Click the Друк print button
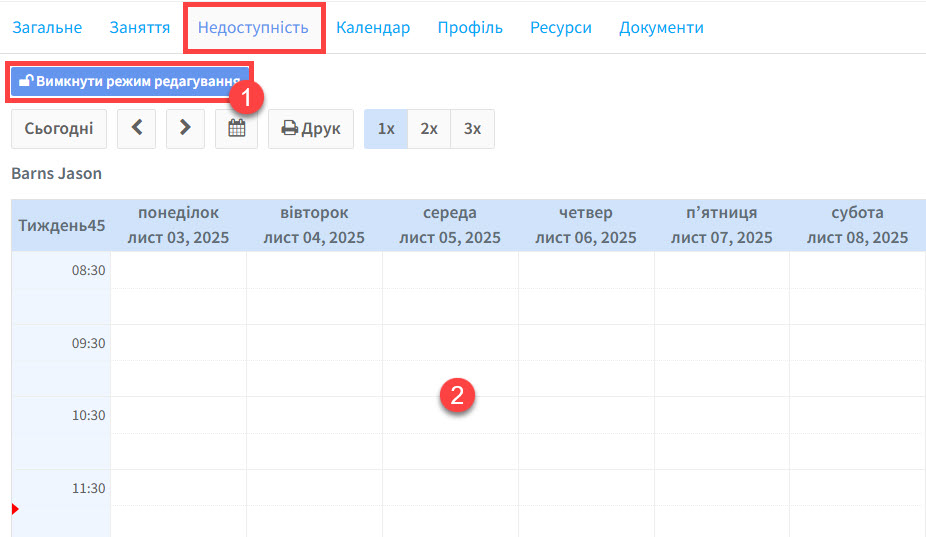926x537 pixels. (x=310, y=129)
